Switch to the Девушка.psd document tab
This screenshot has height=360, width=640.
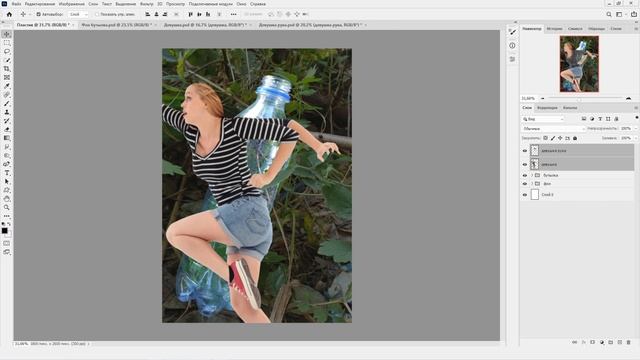pos(204,25)
